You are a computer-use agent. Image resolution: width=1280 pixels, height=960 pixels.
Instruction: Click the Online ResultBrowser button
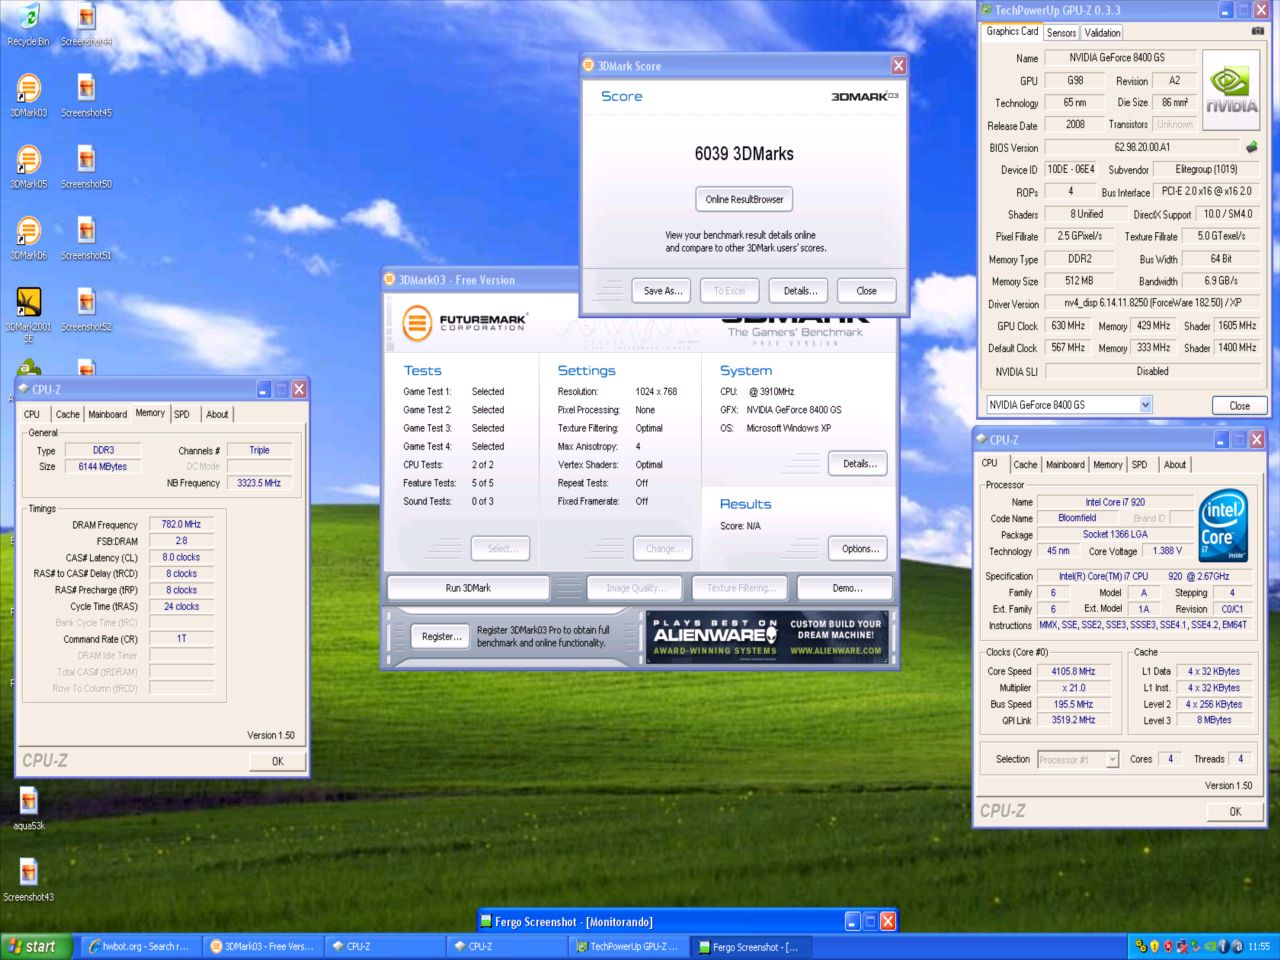tap(744, 199)
